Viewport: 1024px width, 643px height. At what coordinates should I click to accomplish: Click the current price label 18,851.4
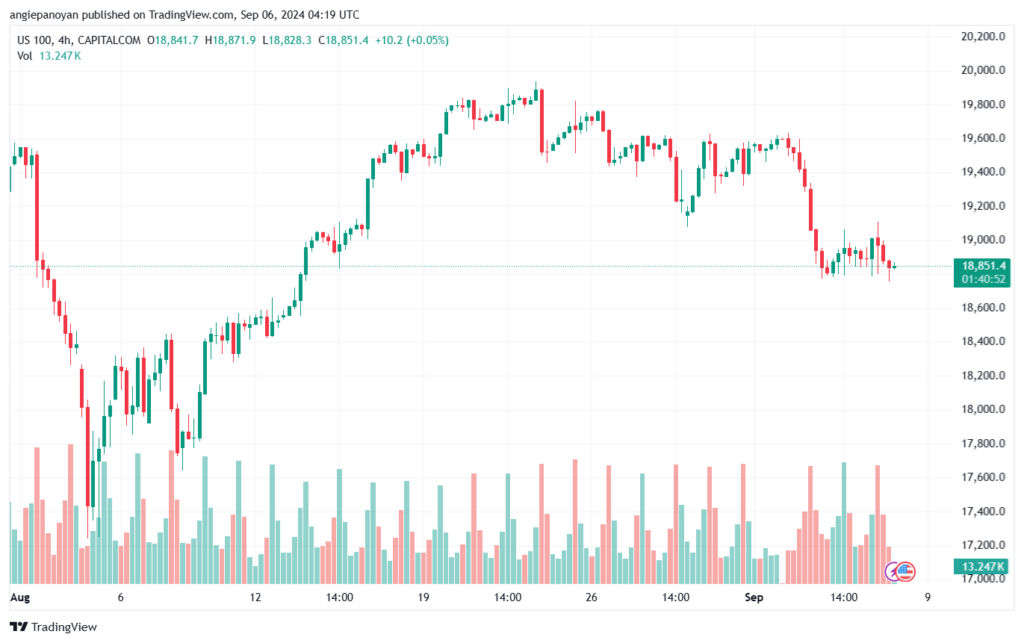(982, 267)
